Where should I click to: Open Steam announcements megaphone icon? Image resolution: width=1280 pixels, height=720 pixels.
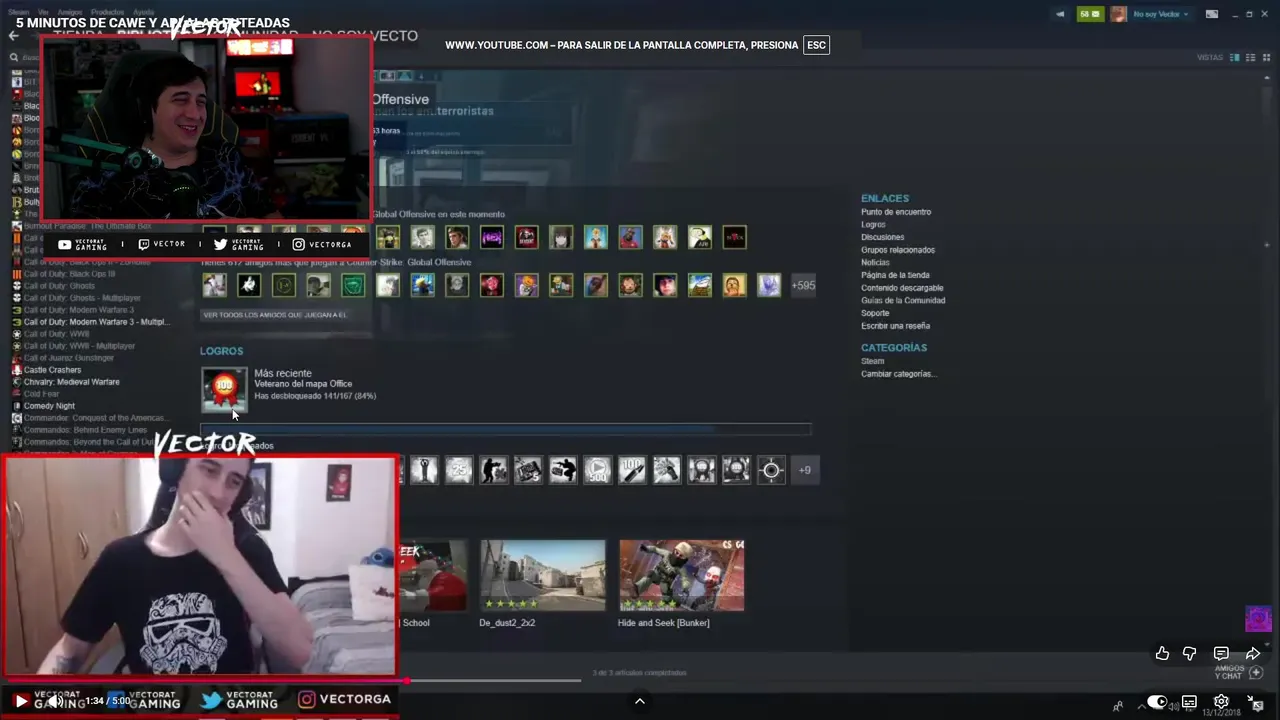pyautogui.click(x=1060, y=14)
